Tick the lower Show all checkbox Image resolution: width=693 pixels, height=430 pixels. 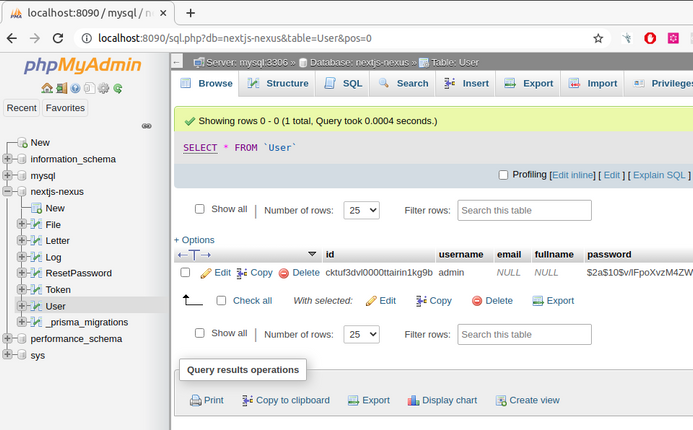(x=200, y=333)
